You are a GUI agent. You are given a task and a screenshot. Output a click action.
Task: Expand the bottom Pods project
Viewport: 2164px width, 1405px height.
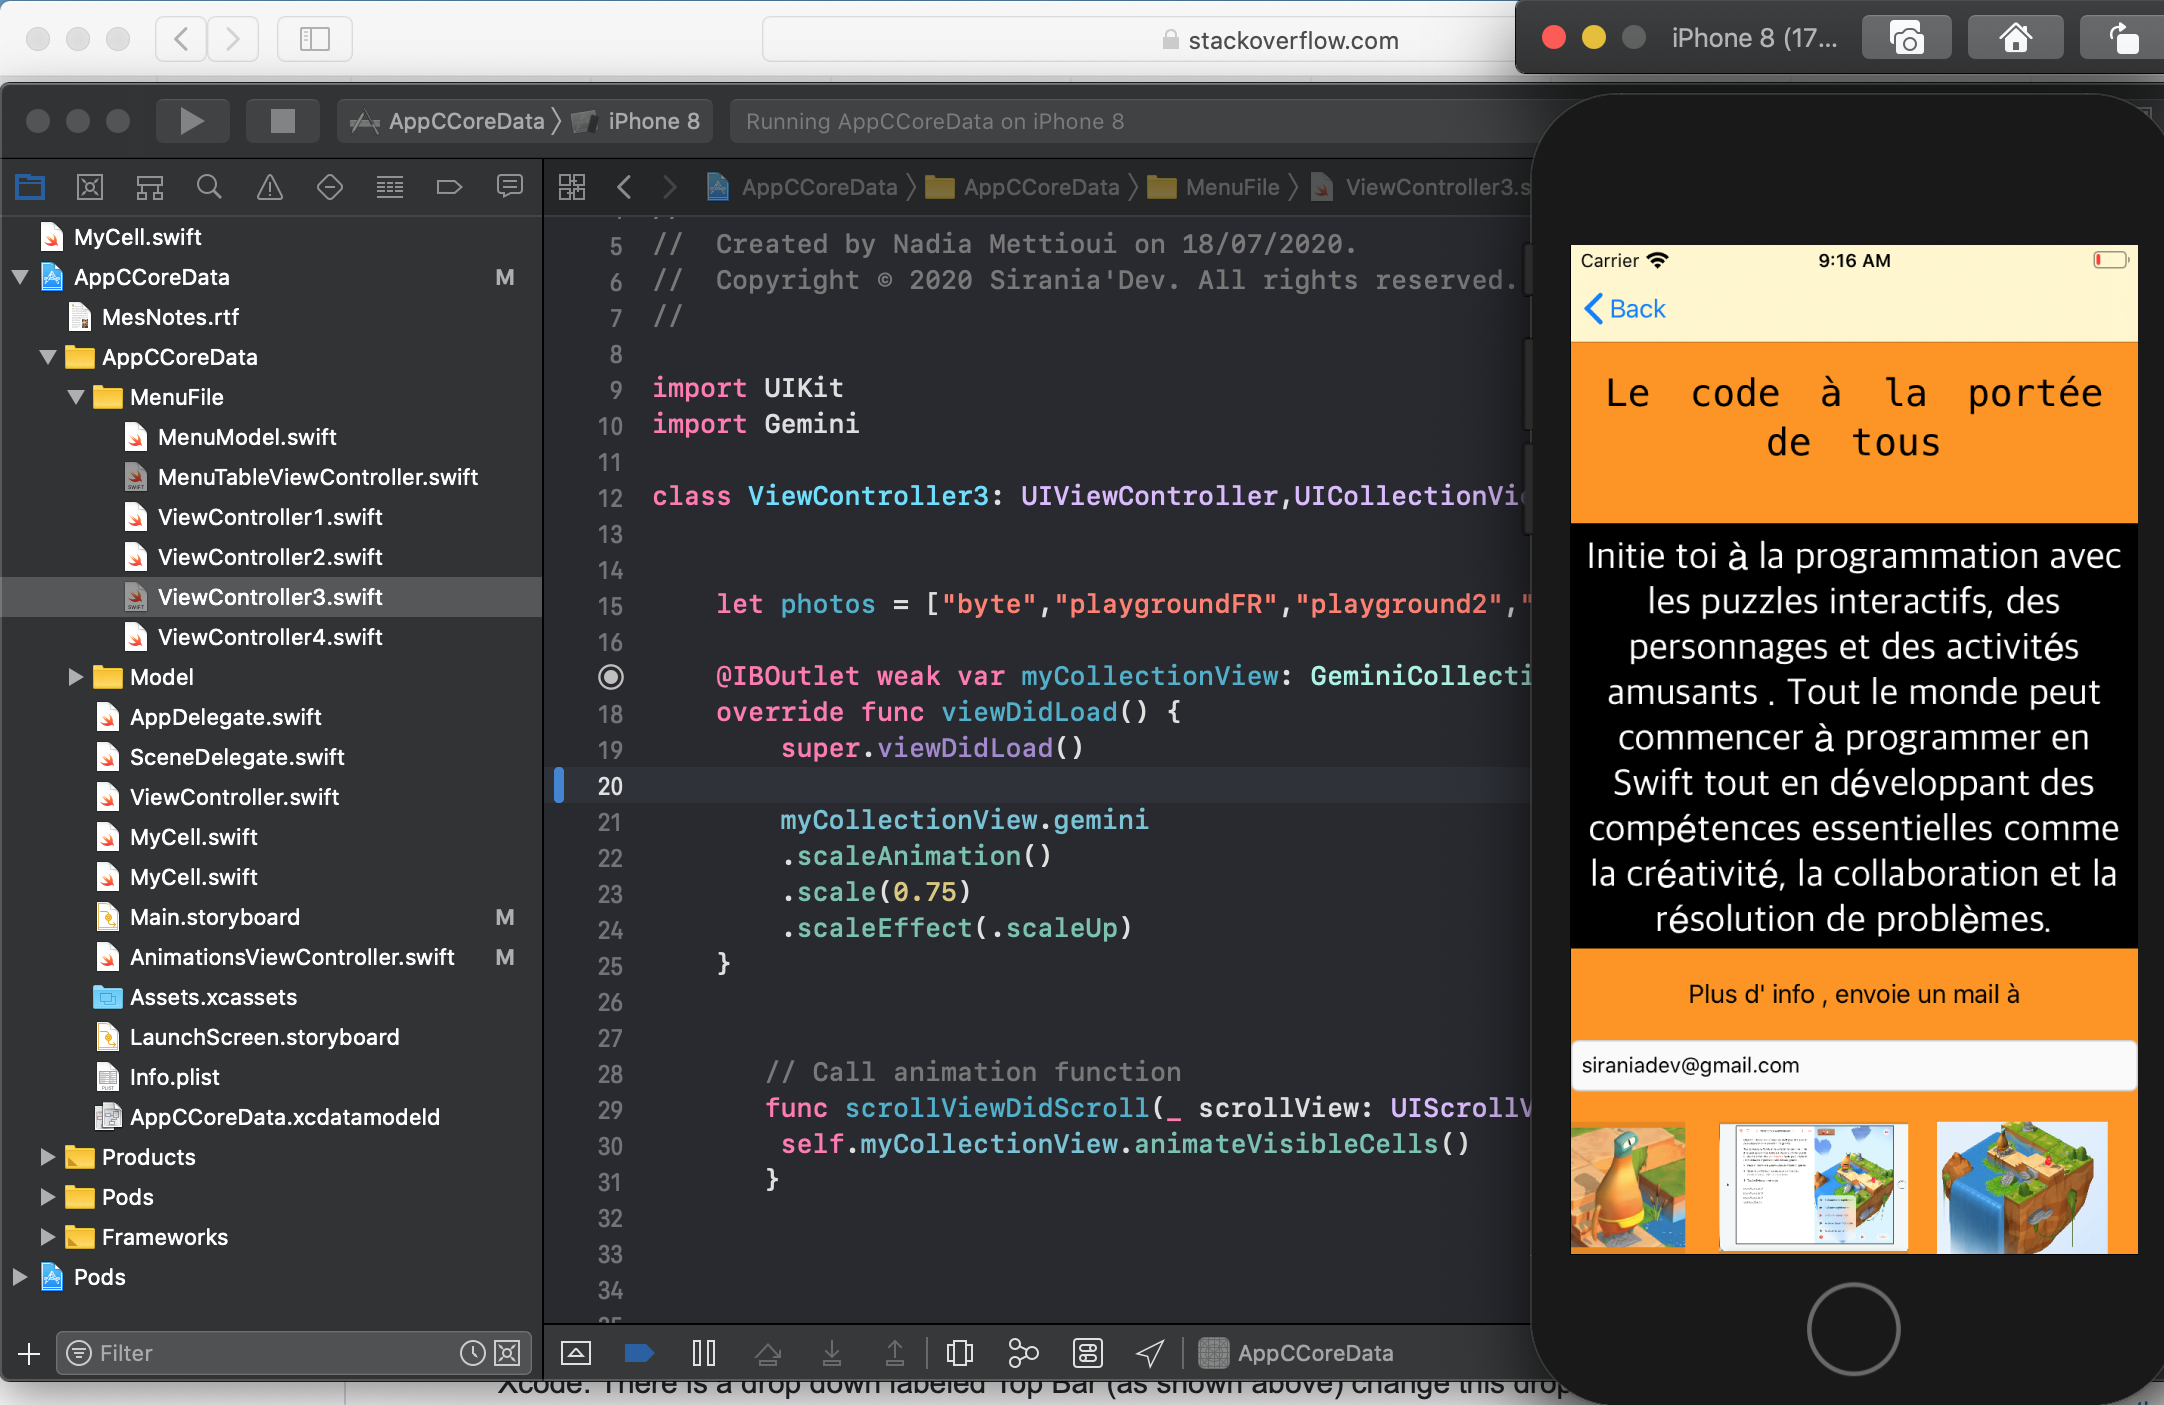19,1277
